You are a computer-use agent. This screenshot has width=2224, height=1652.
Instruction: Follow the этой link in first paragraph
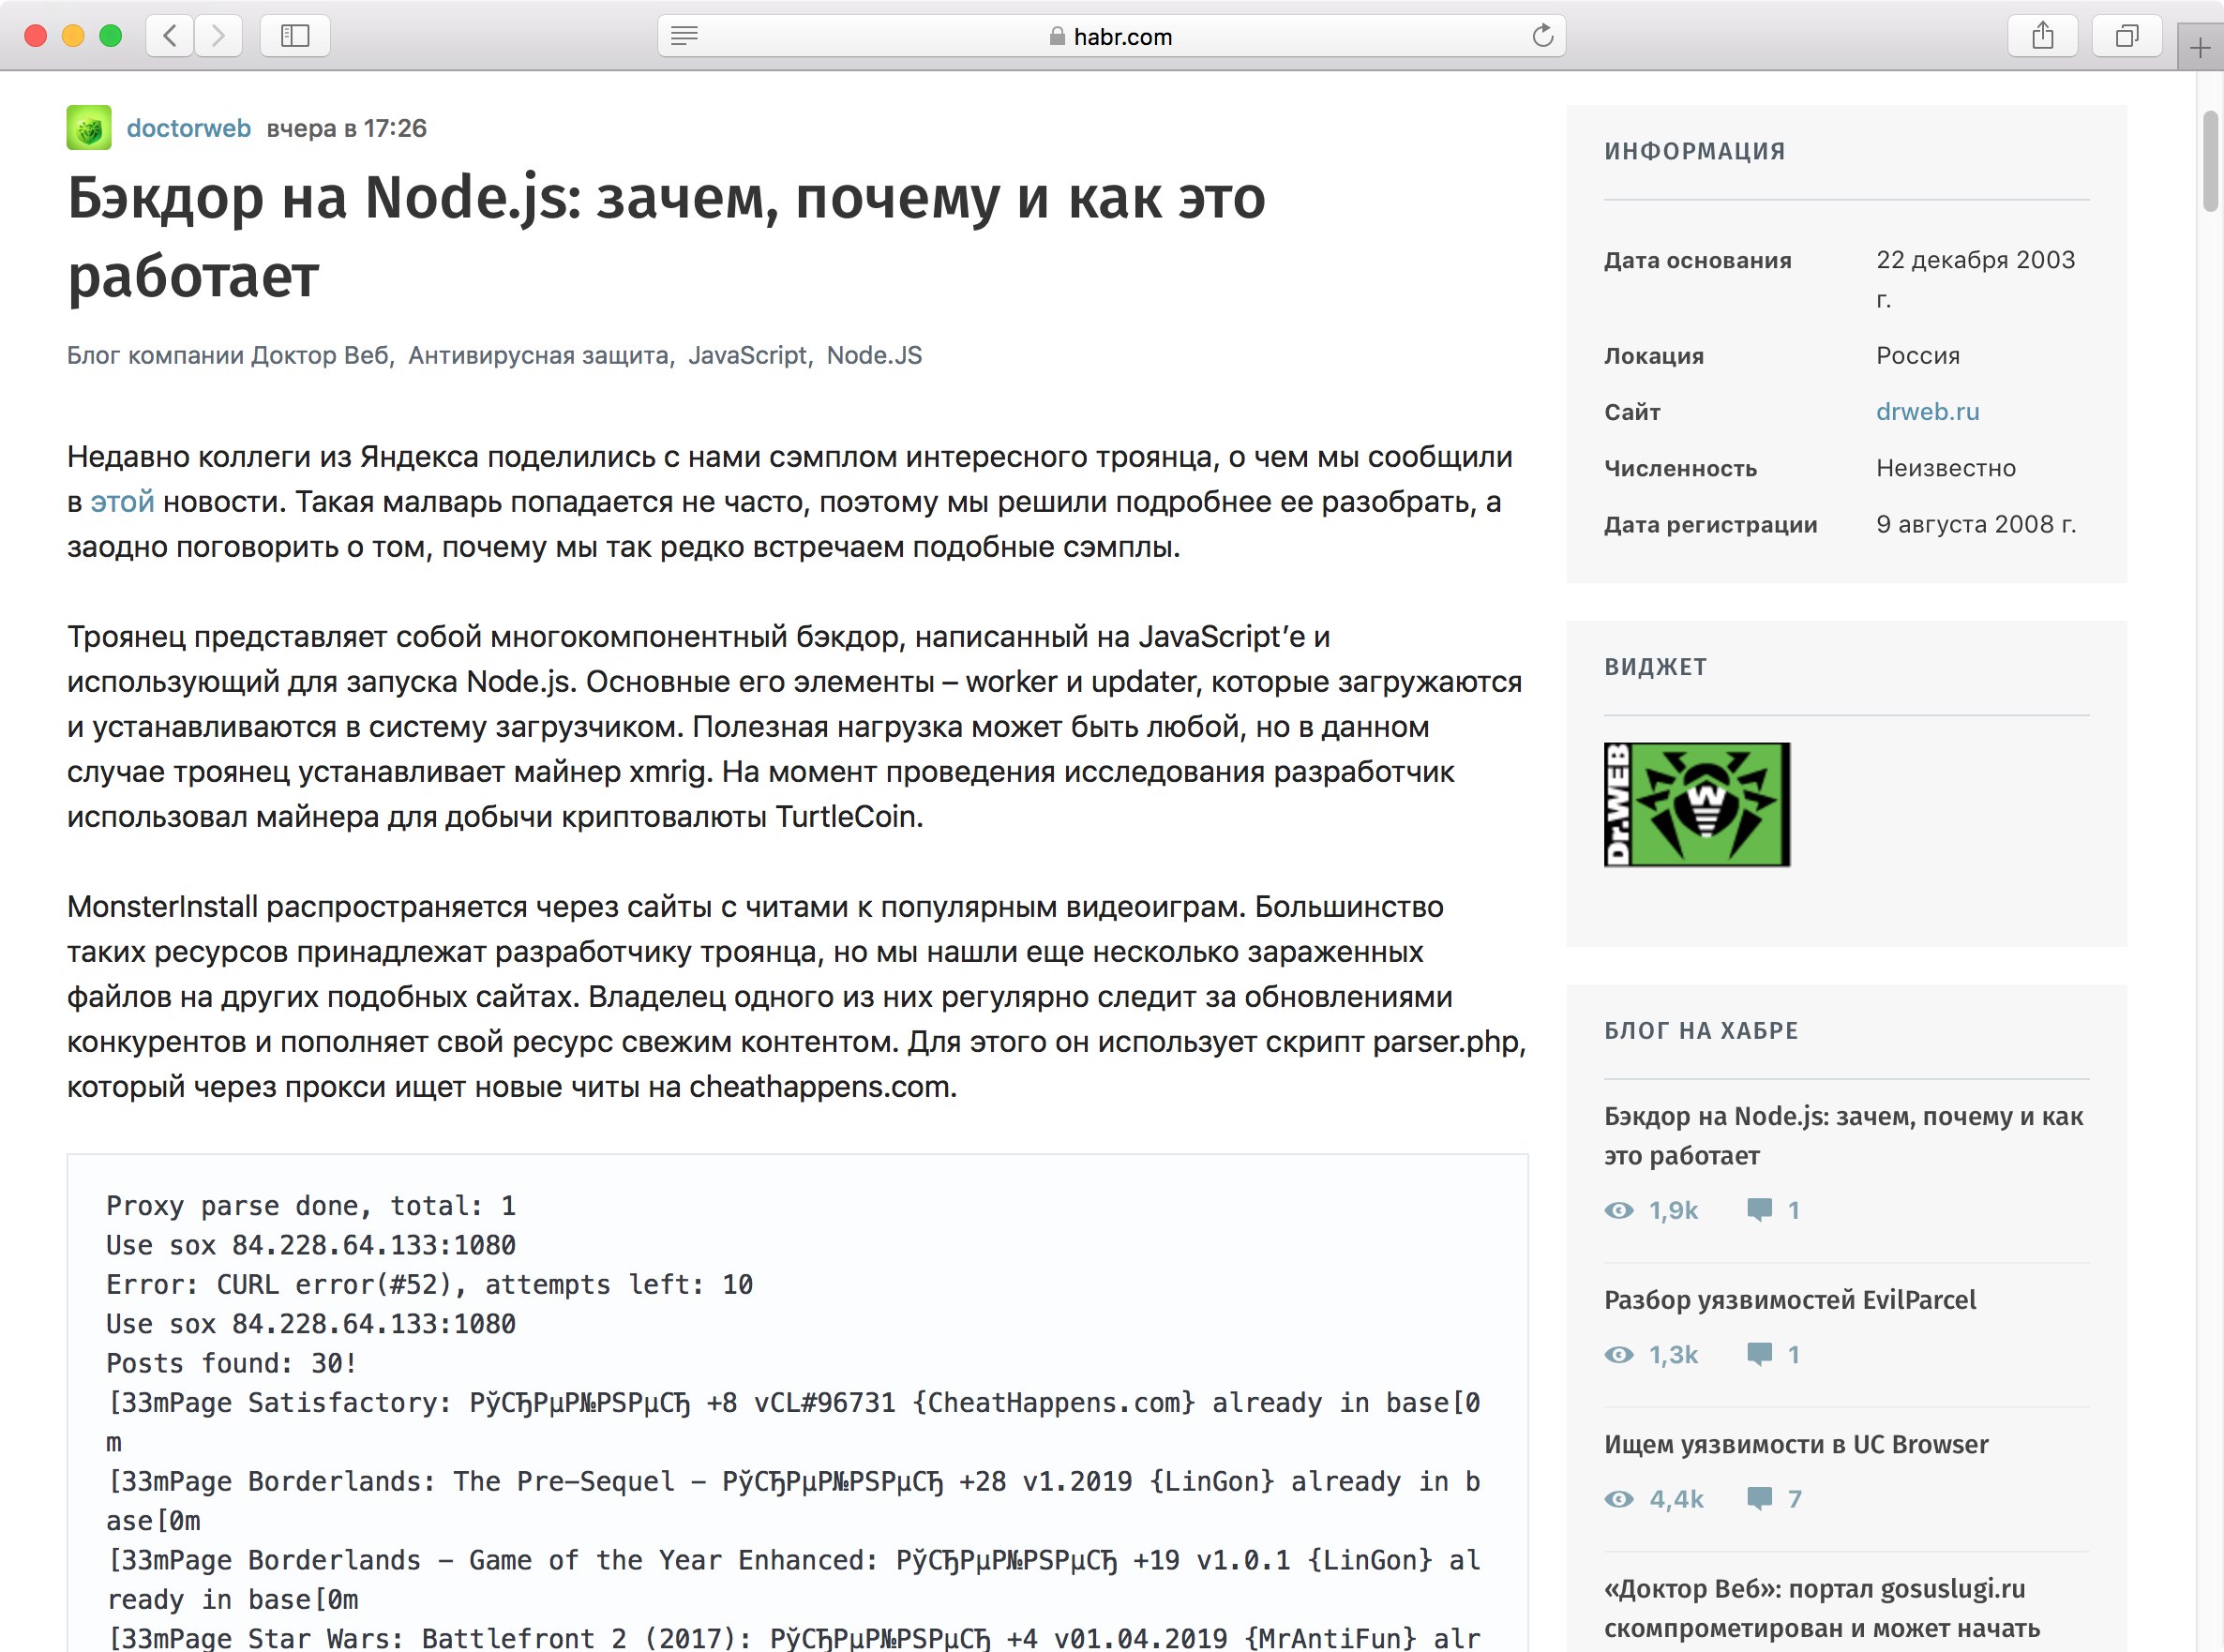[122, 501]
